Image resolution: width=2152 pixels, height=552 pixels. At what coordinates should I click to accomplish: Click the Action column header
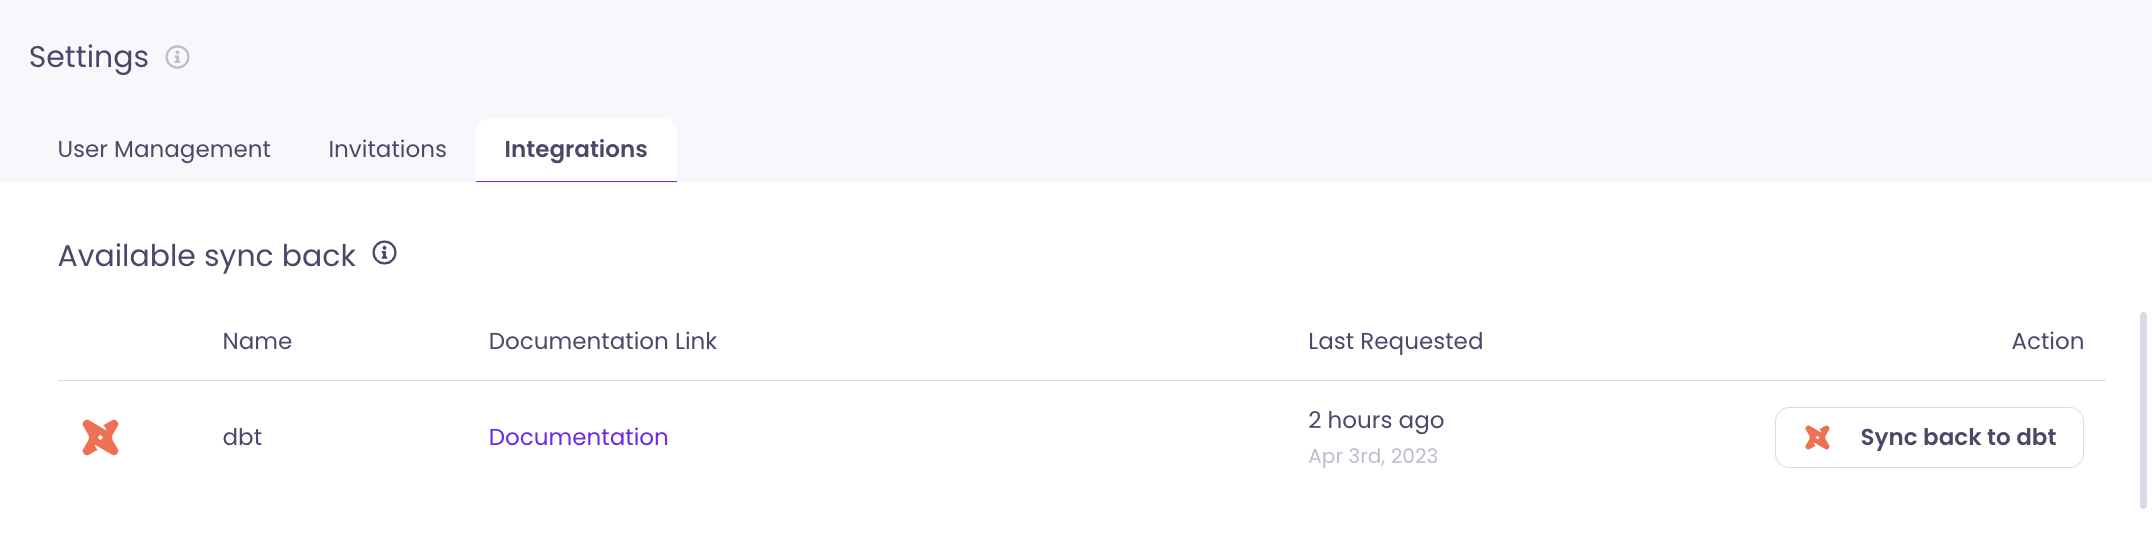pyautogui.click(x=2047, y=341)
